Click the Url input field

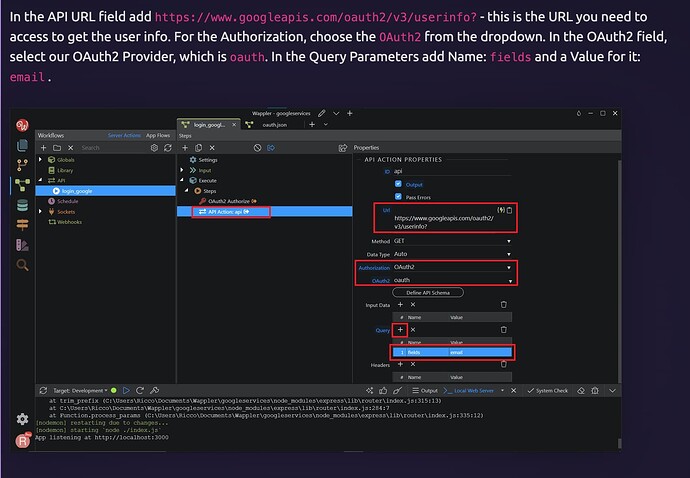coord(444,222)
